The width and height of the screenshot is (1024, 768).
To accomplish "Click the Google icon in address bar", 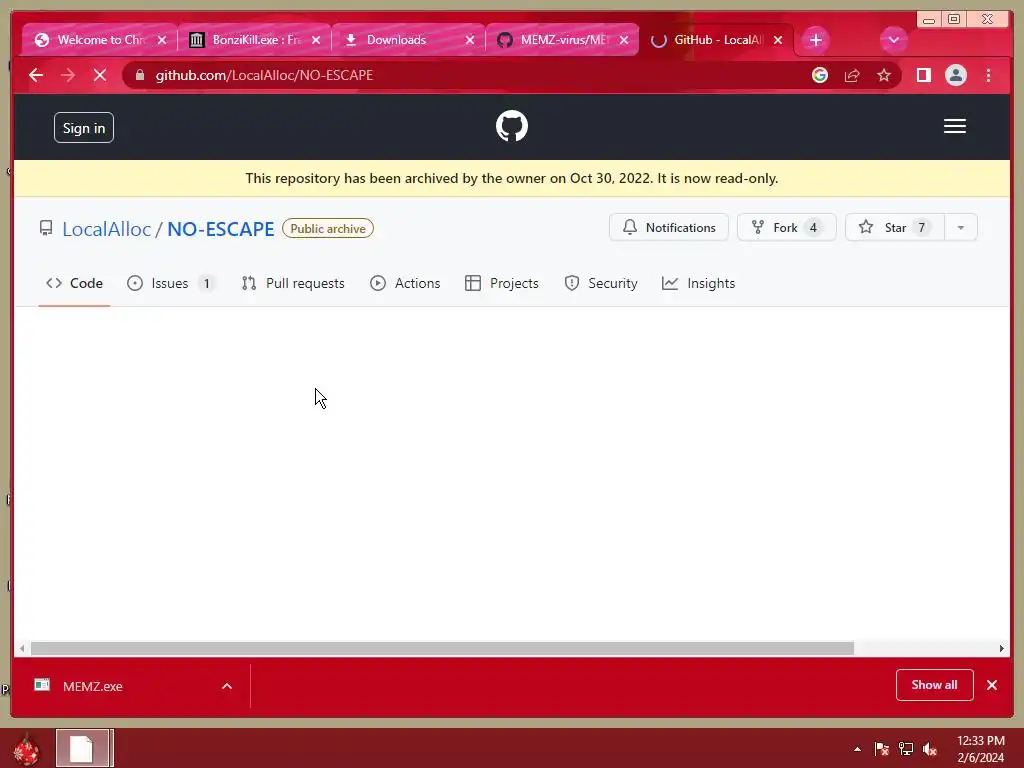I will (820, 75).
